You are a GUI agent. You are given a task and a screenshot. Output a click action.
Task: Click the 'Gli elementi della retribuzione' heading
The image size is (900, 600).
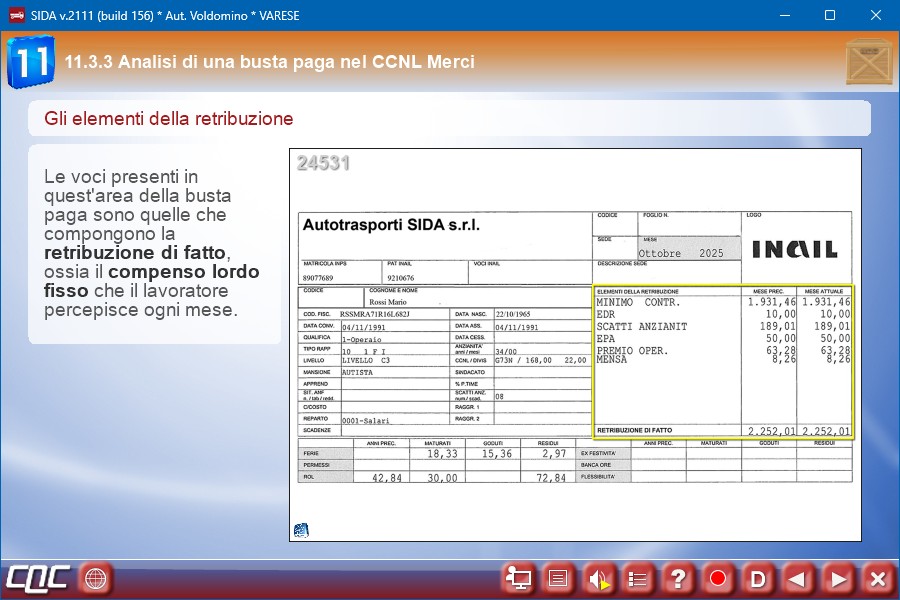pos(169,119)
